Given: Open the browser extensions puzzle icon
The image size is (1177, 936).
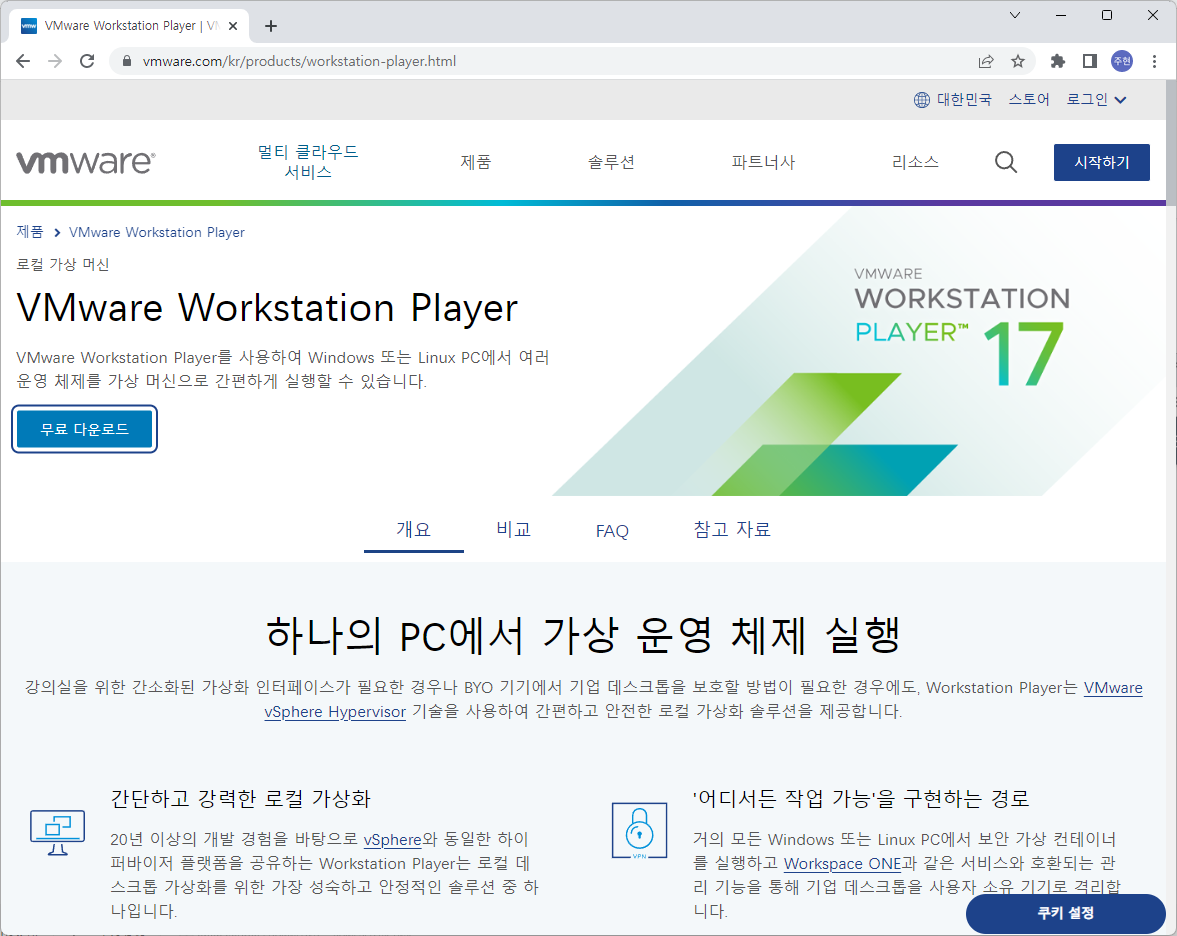Looking at the screenshot, I should [1058, 62].
